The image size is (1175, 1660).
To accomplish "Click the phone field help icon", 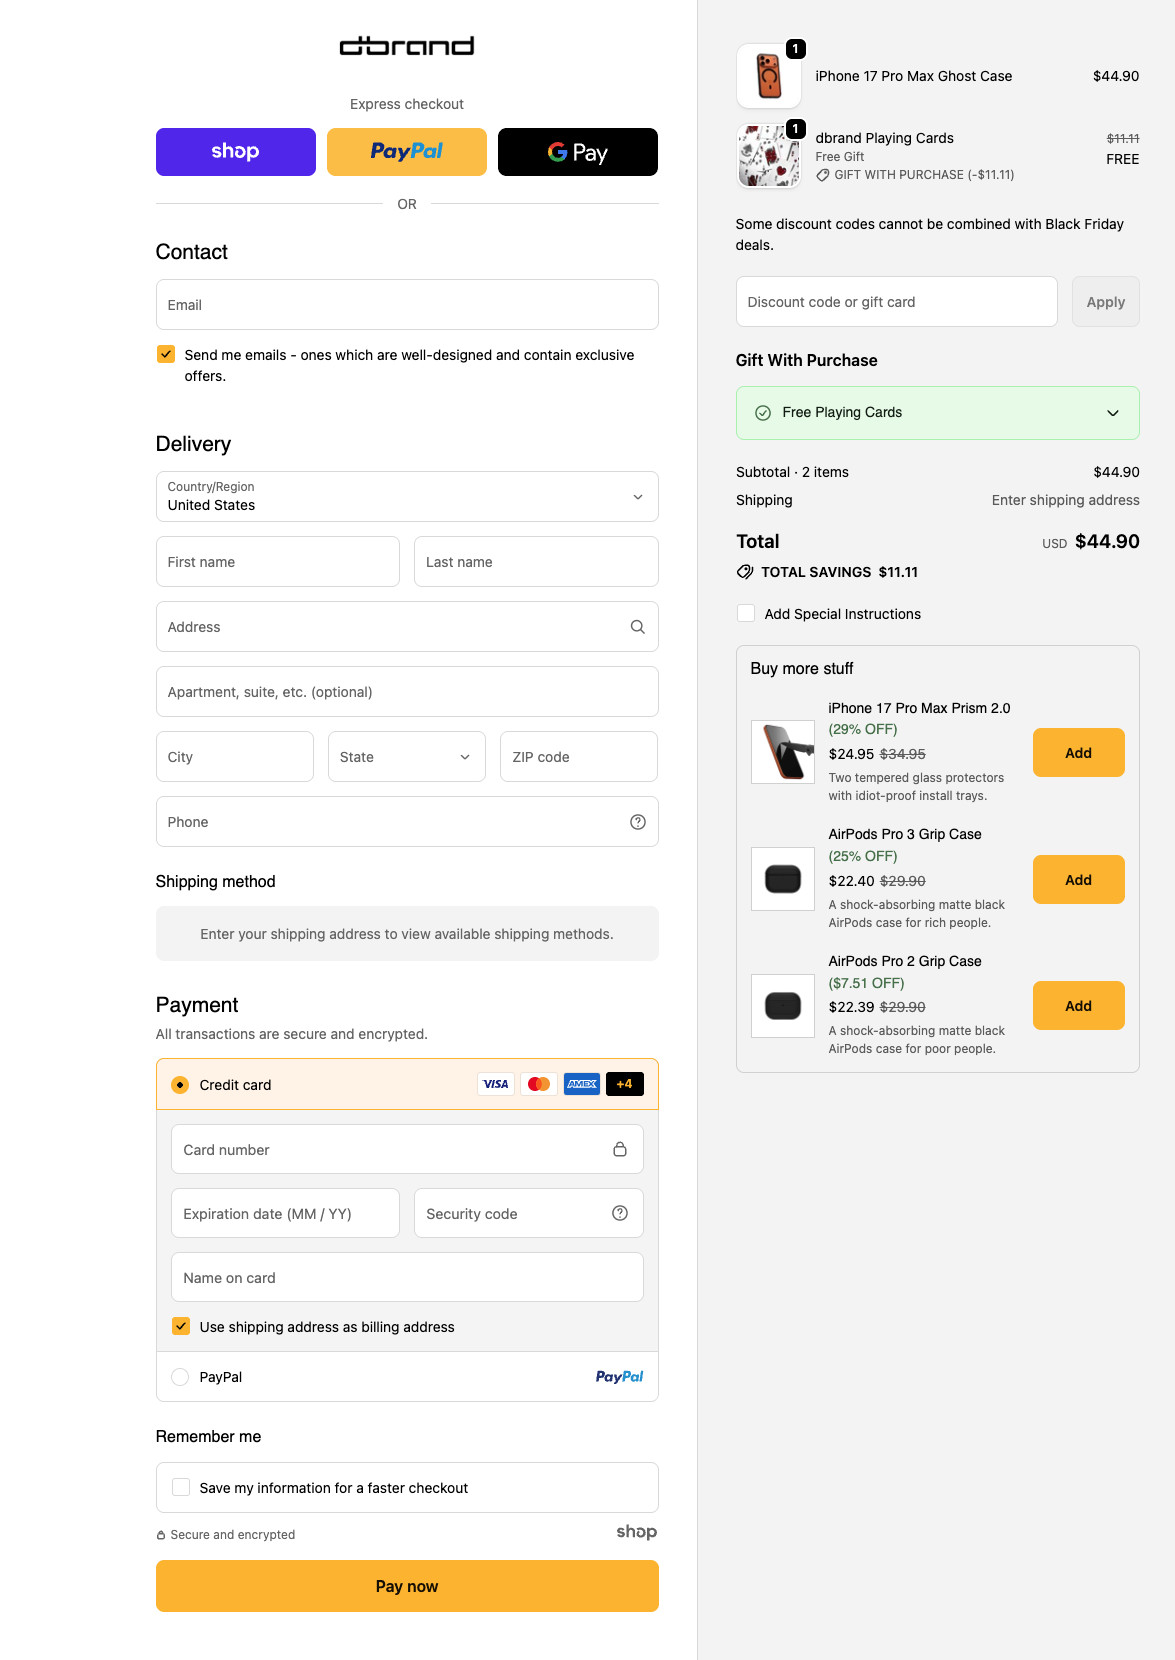I will [638, 822].
